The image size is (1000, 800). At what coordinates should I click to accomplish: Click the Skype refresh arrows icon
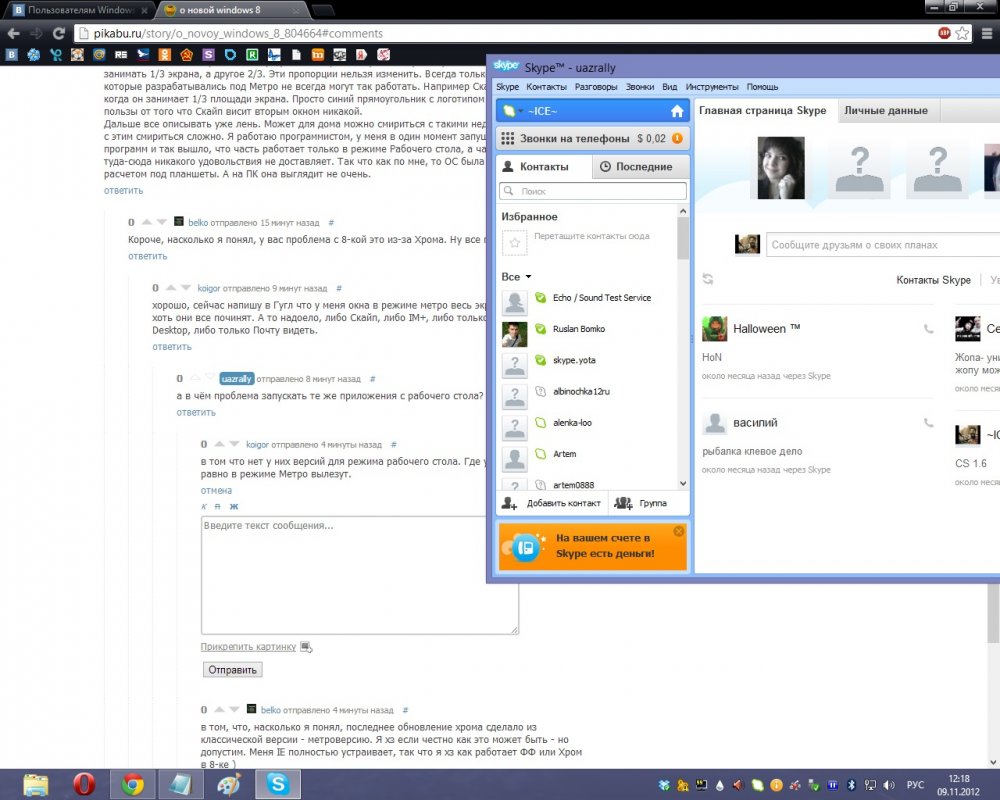pos(707,279)
